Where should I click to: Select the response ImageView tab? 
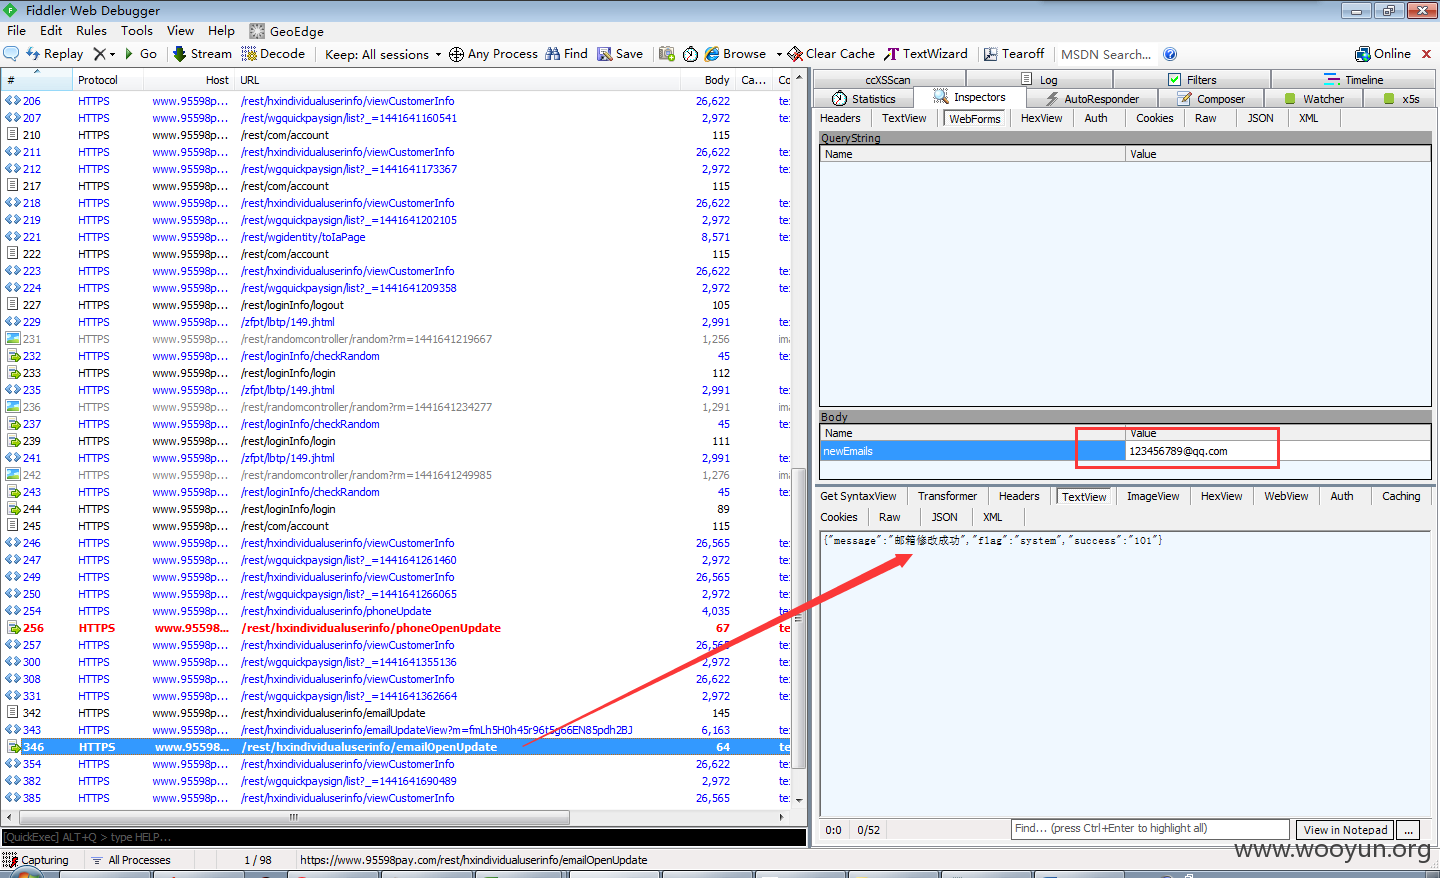click(x=1152, y=496)
